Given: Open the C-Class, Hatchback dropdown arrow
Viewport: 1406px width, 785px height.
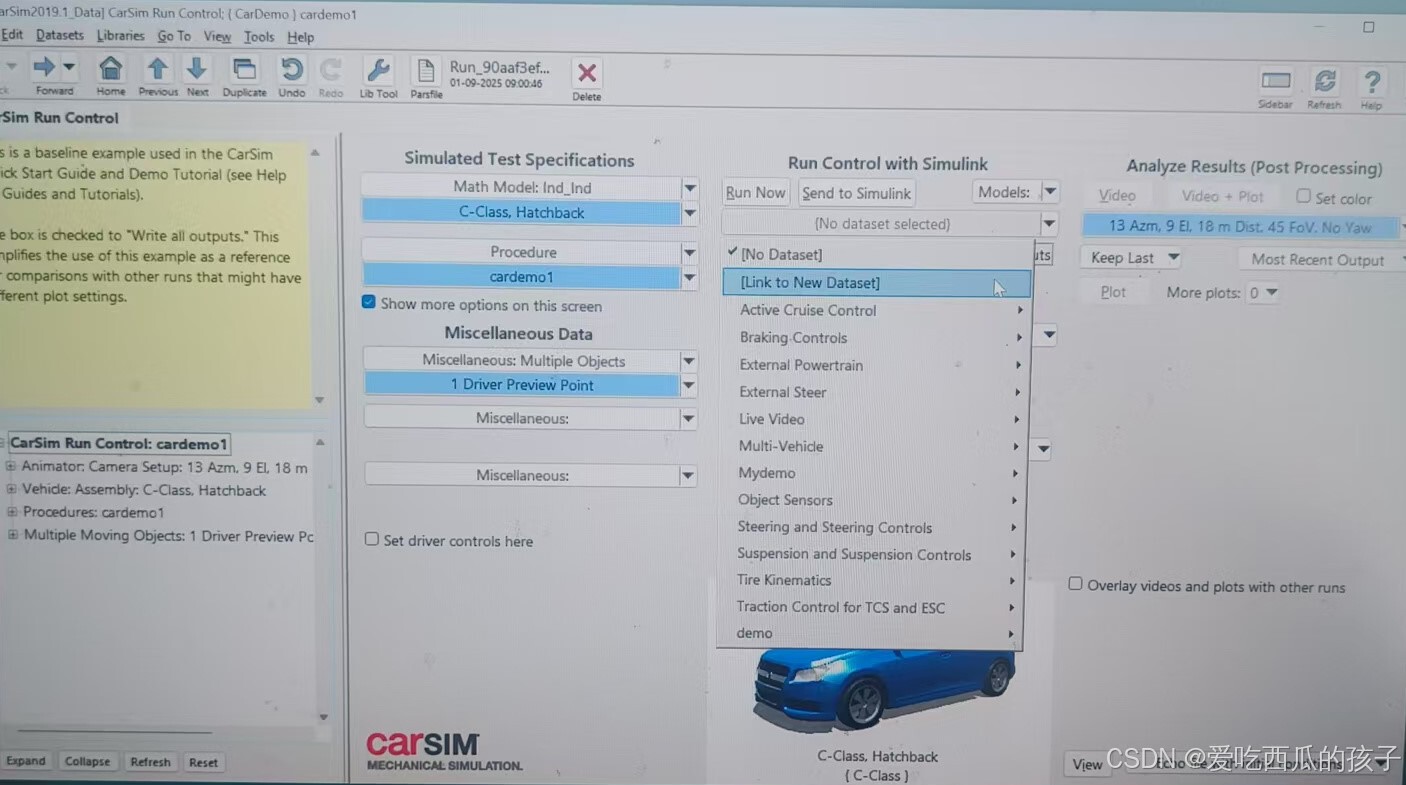Looking at the screenshot, I should coord(689,212).
